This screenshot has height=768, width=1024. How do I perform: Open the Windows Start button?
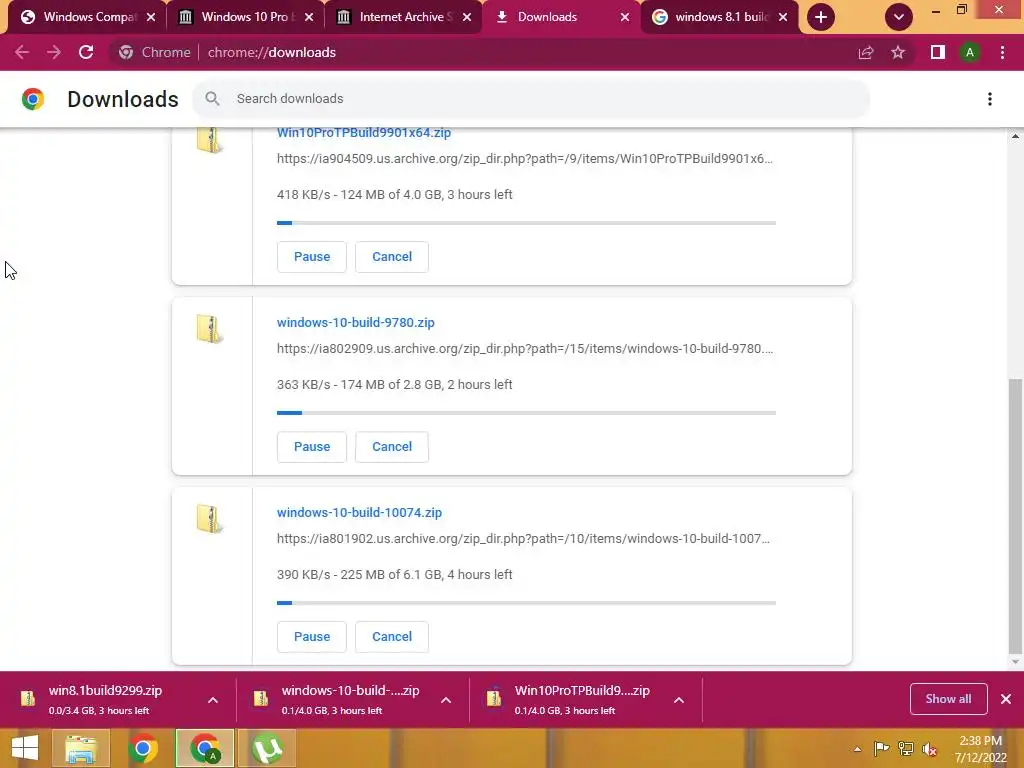pyautogui.click(x=24, y=748)
